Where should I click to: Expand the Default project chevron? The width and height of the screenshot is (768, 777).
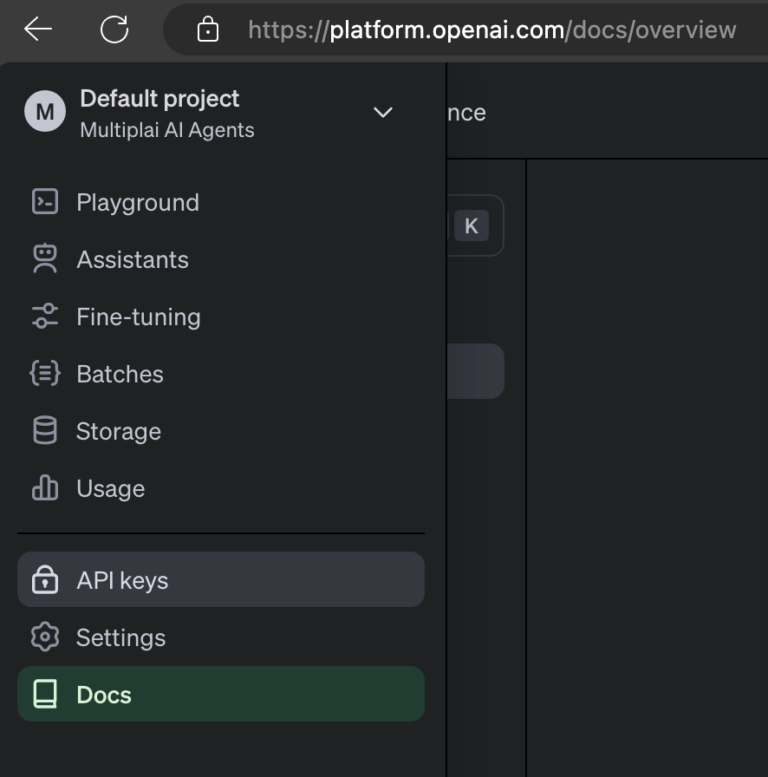click(383, 112)
